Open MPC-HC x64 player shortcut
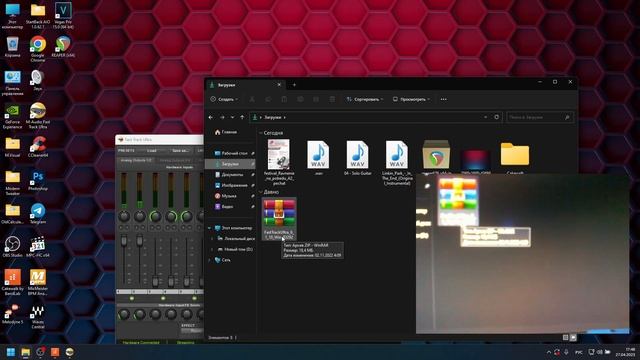This screenshot has width=640, height=360. click(38, 247)
